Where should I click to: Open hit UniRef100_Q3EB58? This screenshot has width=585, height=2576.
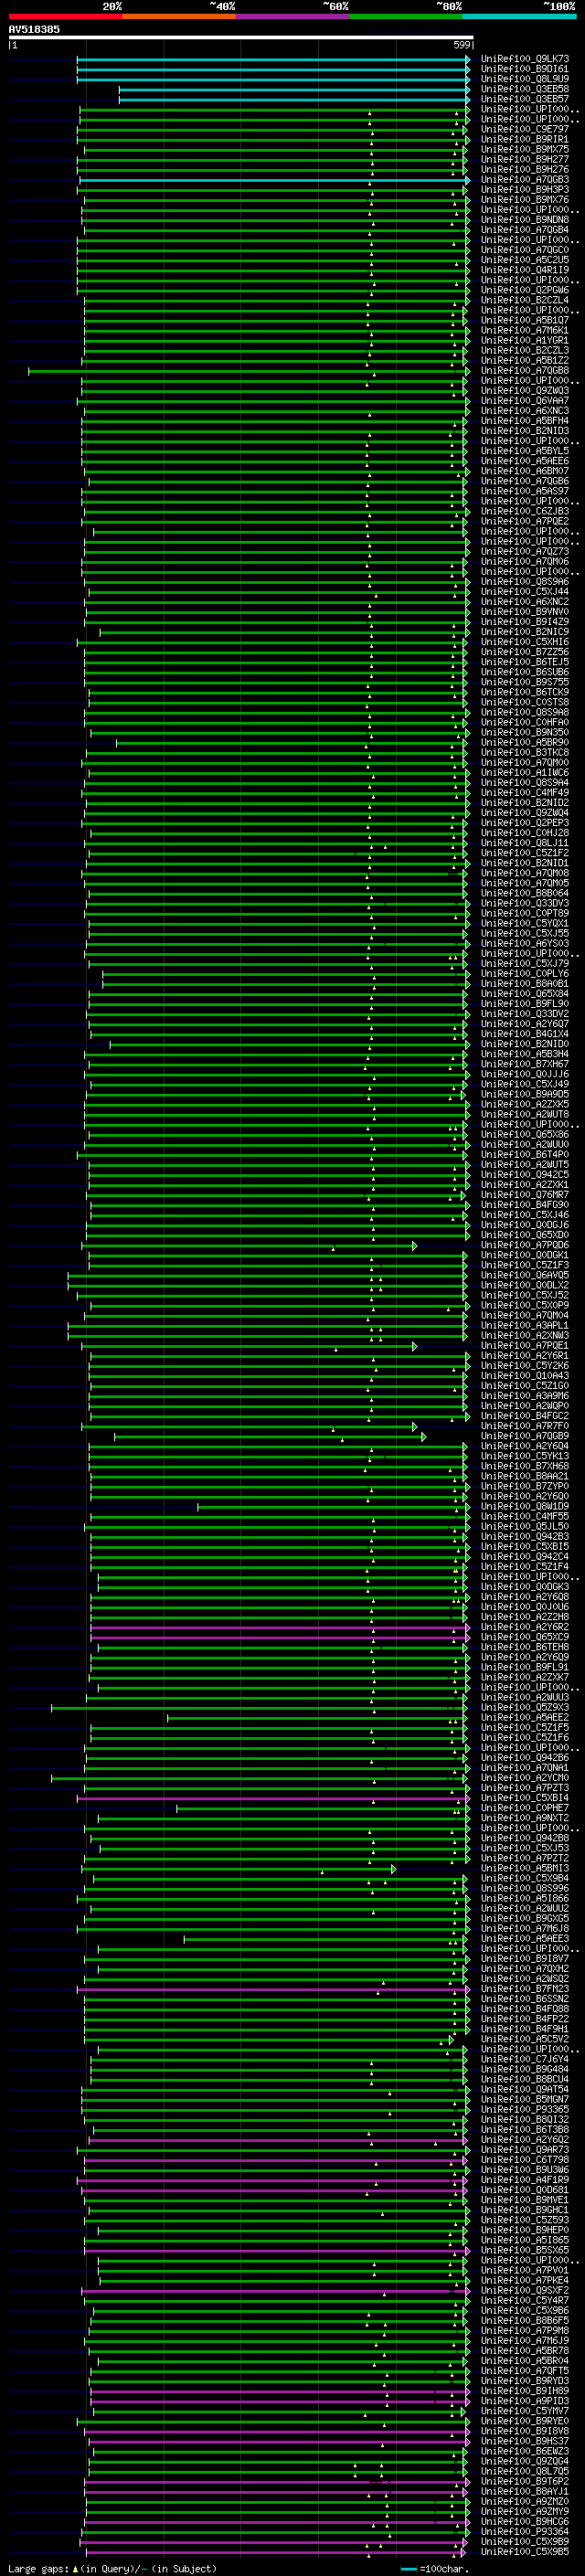click(524, 89)
